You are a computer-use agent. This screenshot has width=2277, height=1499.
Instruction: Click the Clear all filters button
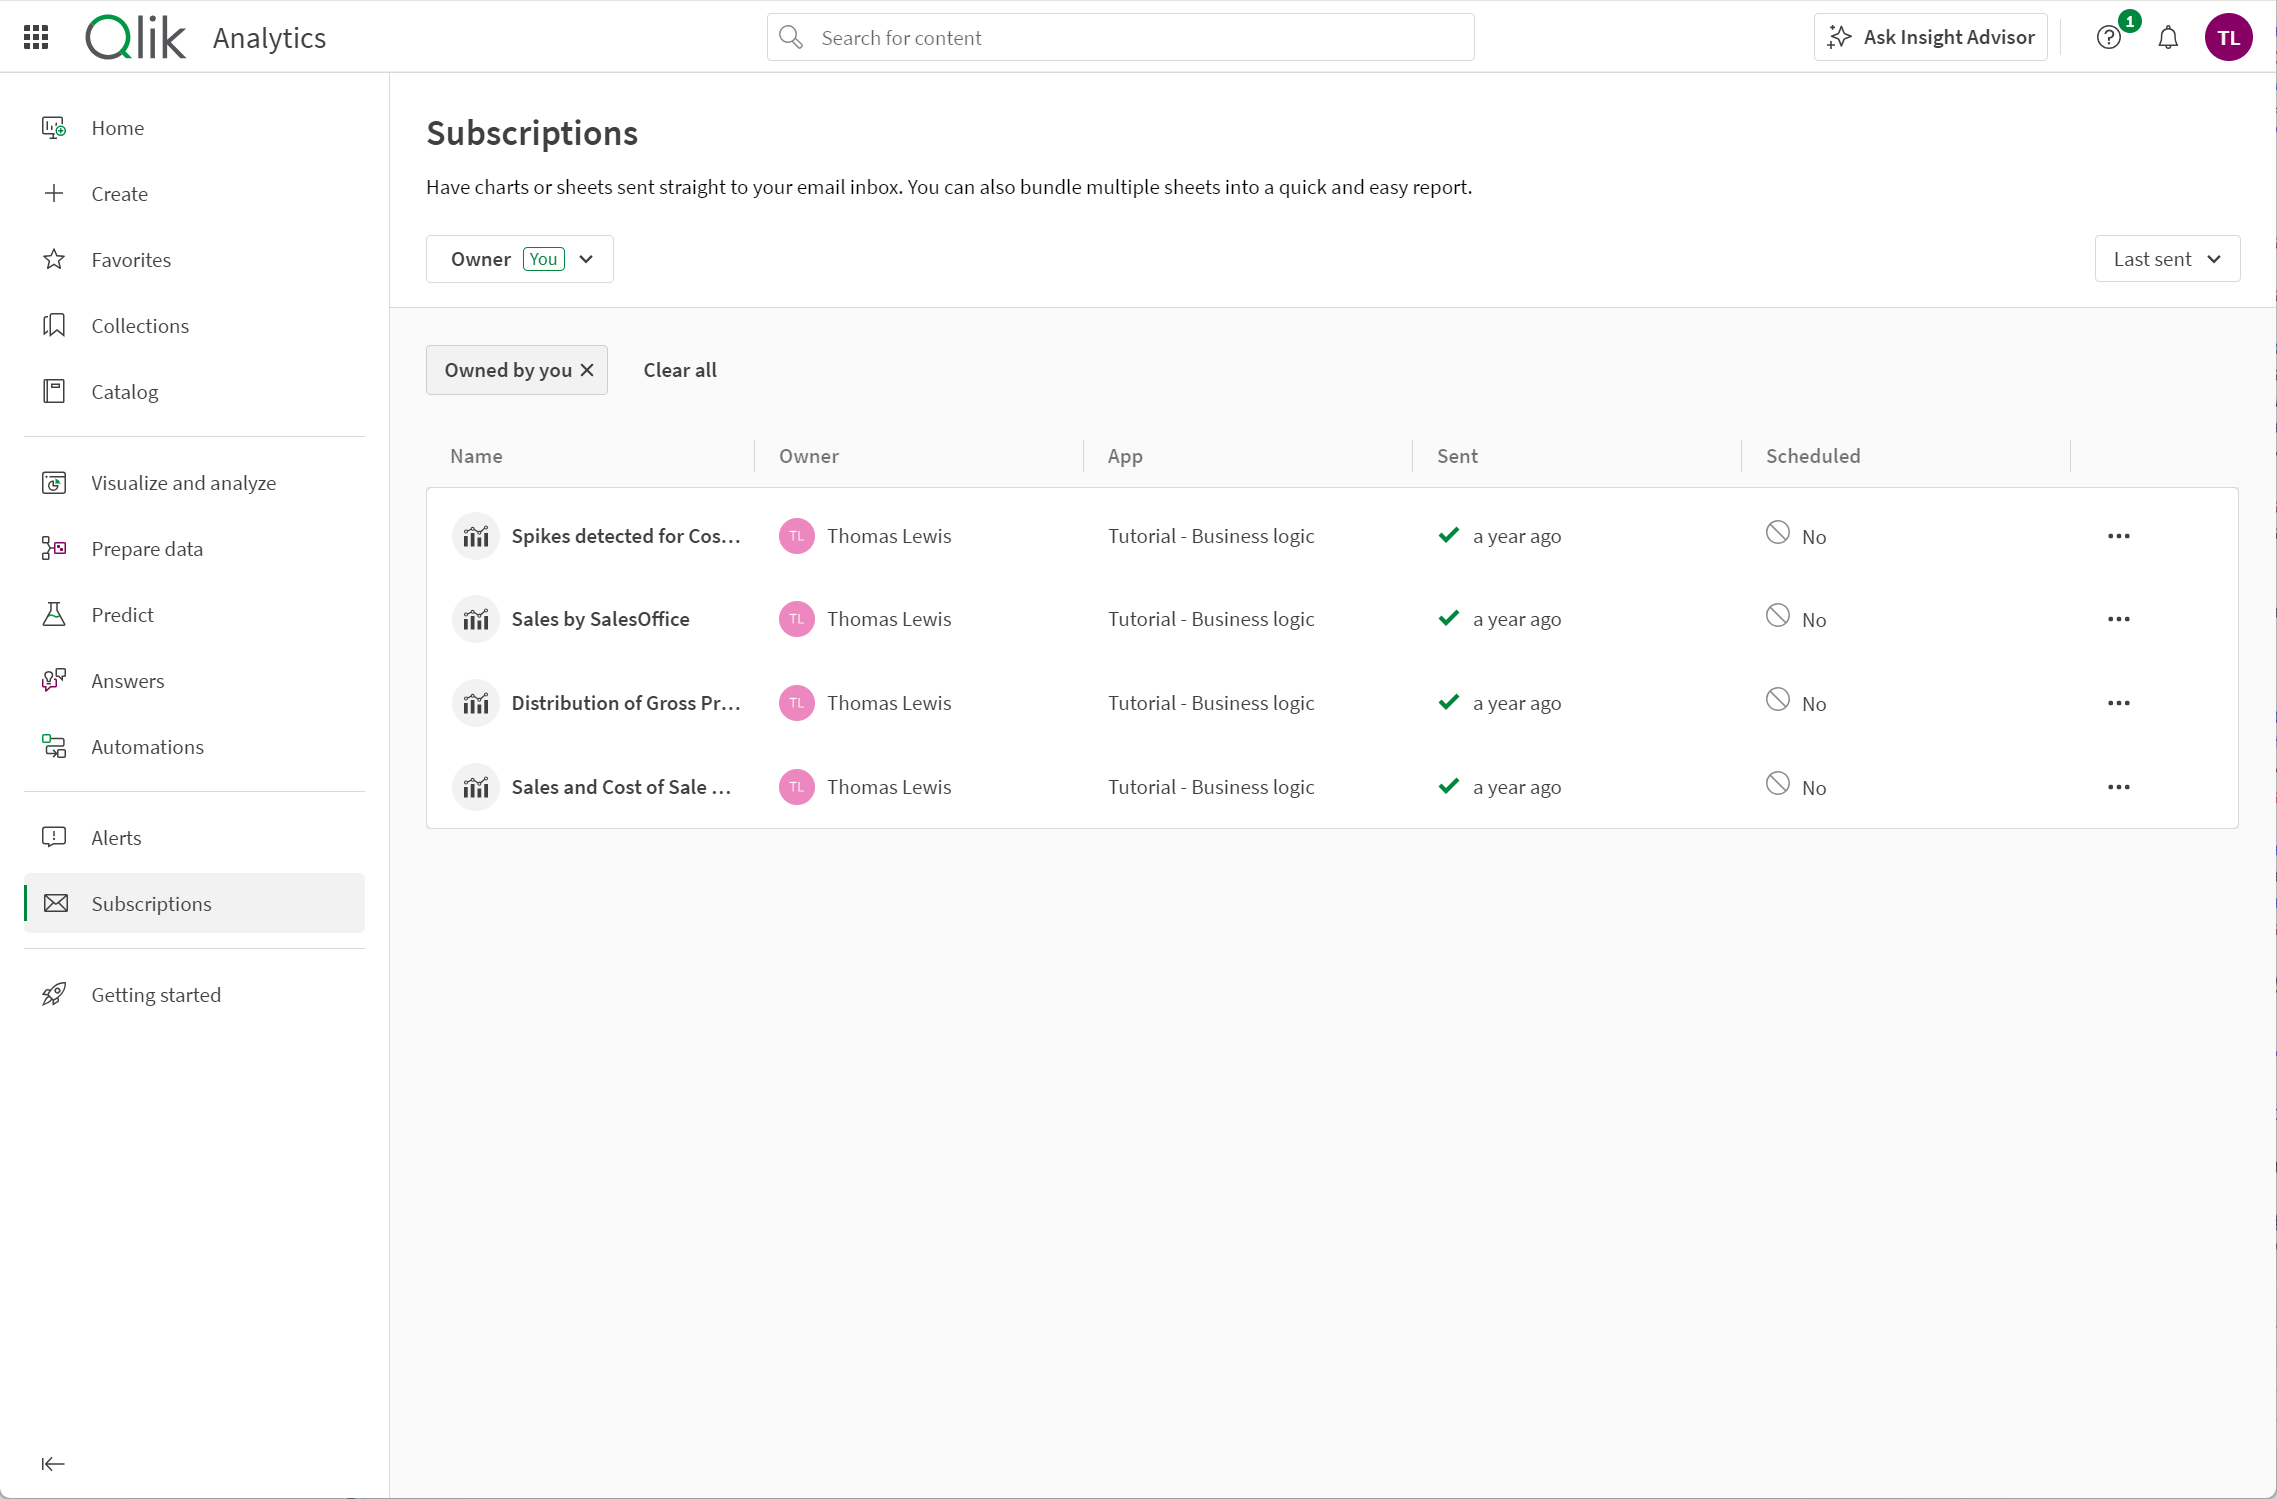tap(681, 368)
